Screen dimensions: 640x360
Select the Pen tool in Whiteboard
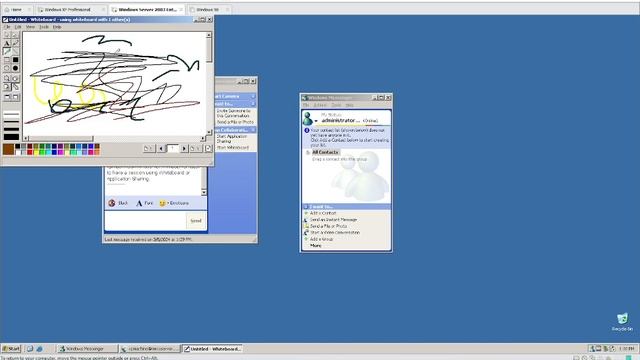coord(7,51)
